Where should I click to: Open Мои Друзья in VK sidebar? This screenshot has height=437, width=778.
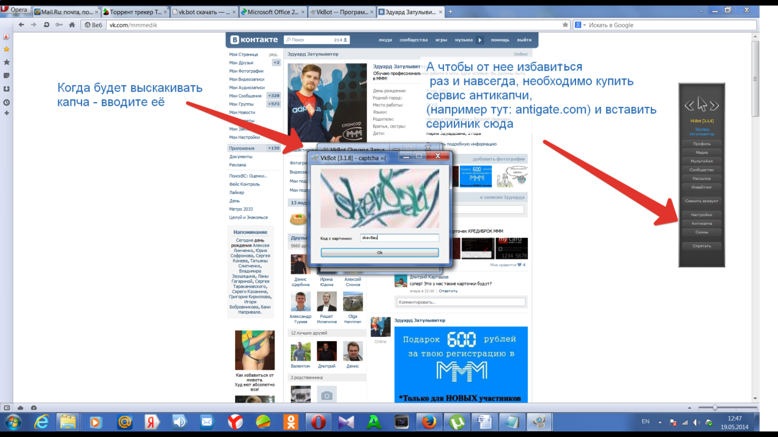tap(241, 63)
